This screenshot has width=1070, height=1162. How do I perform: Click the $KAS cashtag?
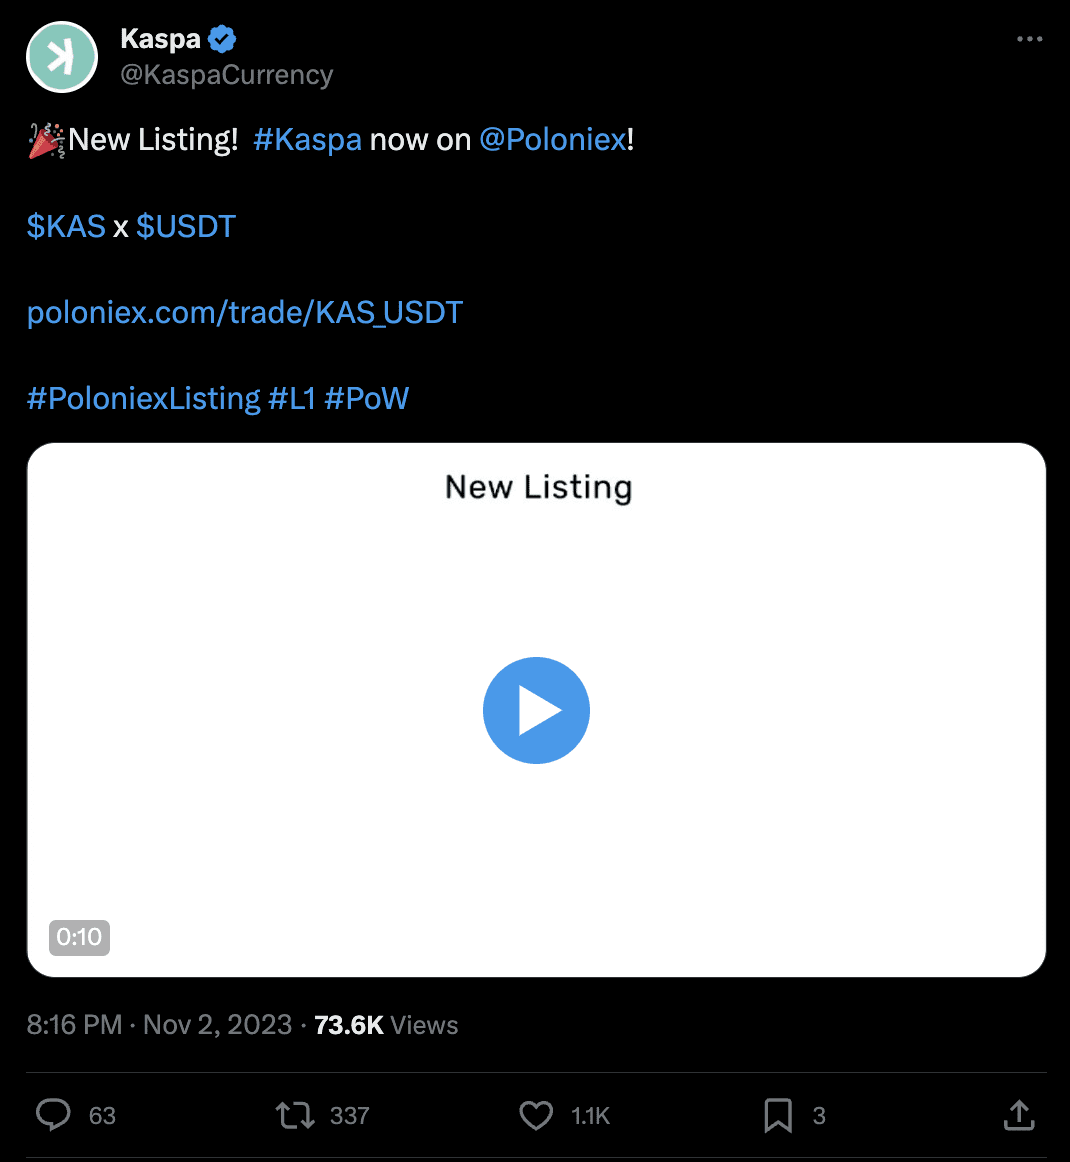66,227
